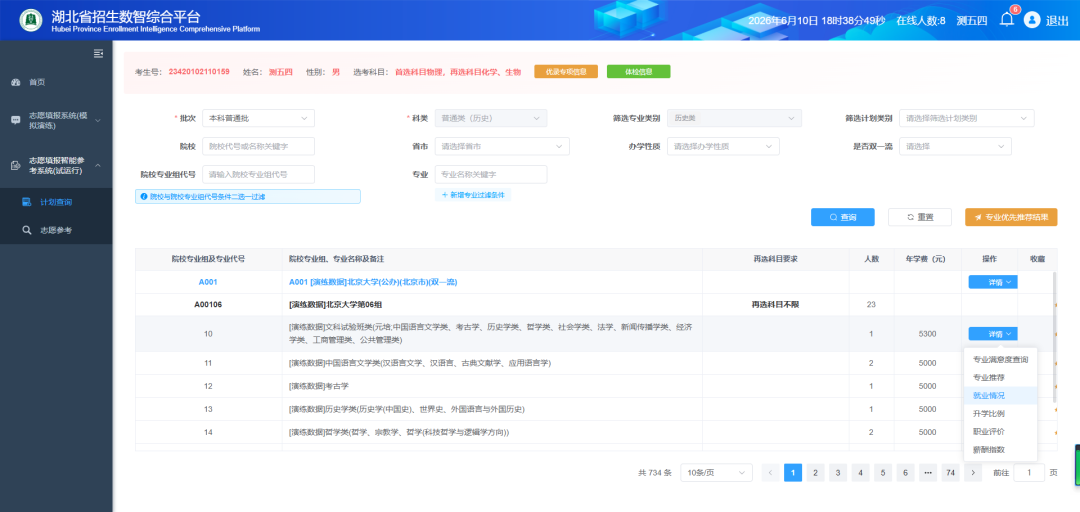Click the 志愿填报系统 chat bubble icon

(x=16, y=120)
